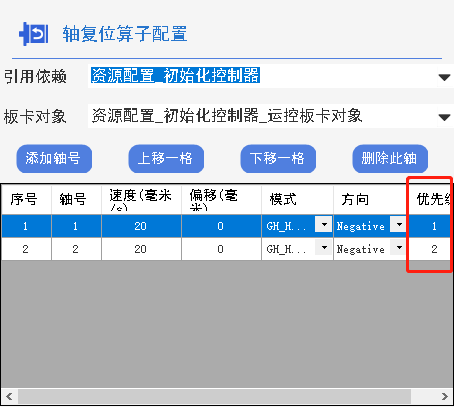454x407 pixels.
Task: Select the 速度 cell in row 2
Action: point(141,249)
